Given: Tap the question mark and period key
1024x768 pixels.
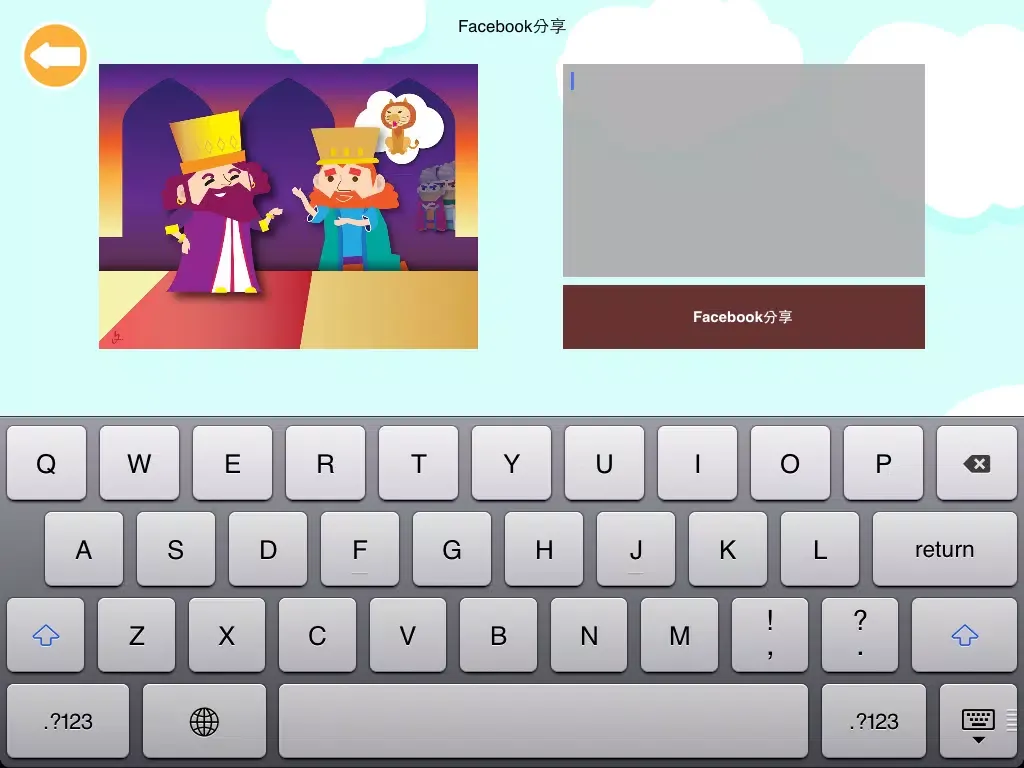Looking at the screenshot, I should (x=860, y=635).
